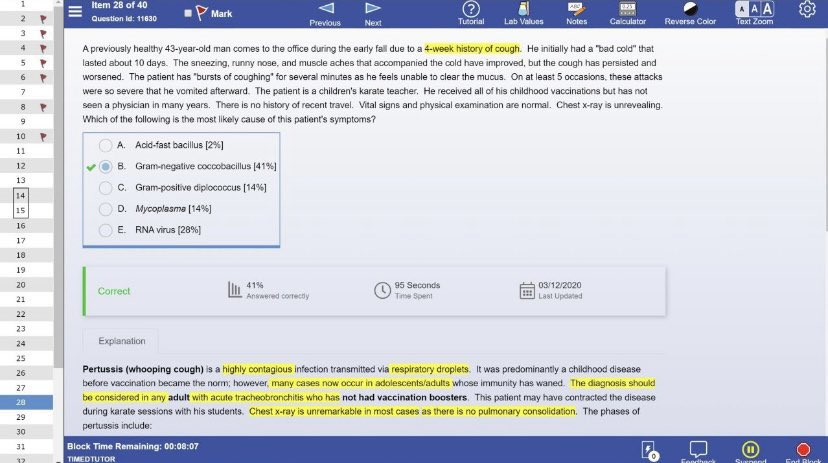This screenshot has height=463, width=828.
Task: Jump to question 25 in sidebar
Action: coord(26,358)
